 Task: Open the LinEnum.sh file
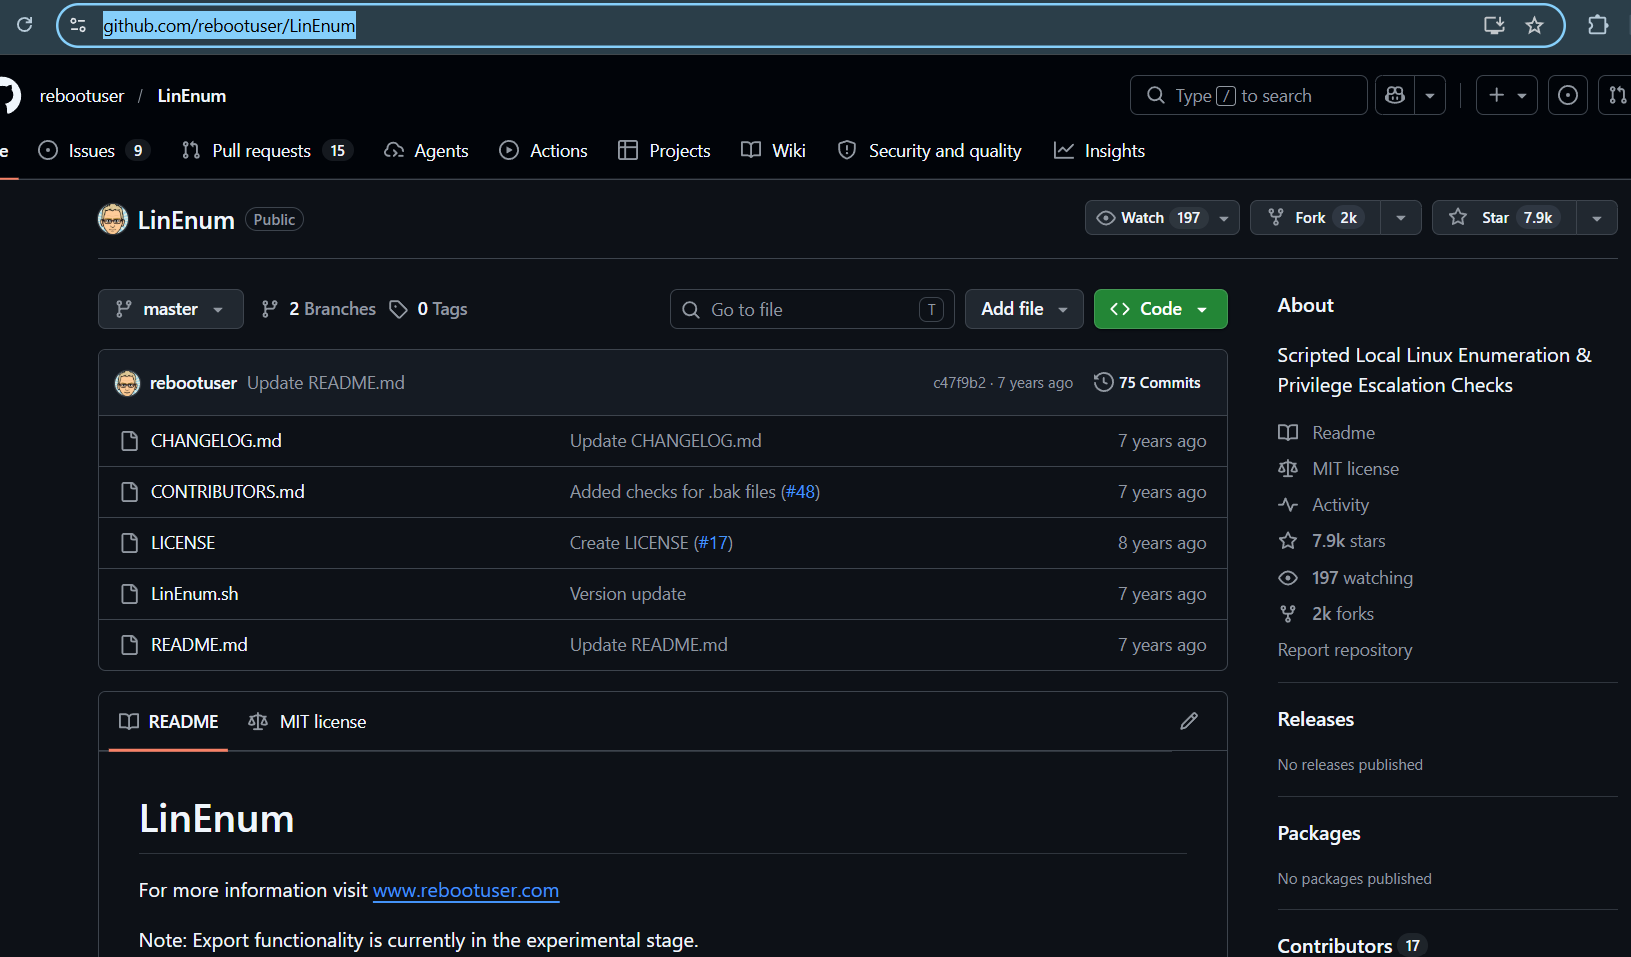click(x=195, y=594)
